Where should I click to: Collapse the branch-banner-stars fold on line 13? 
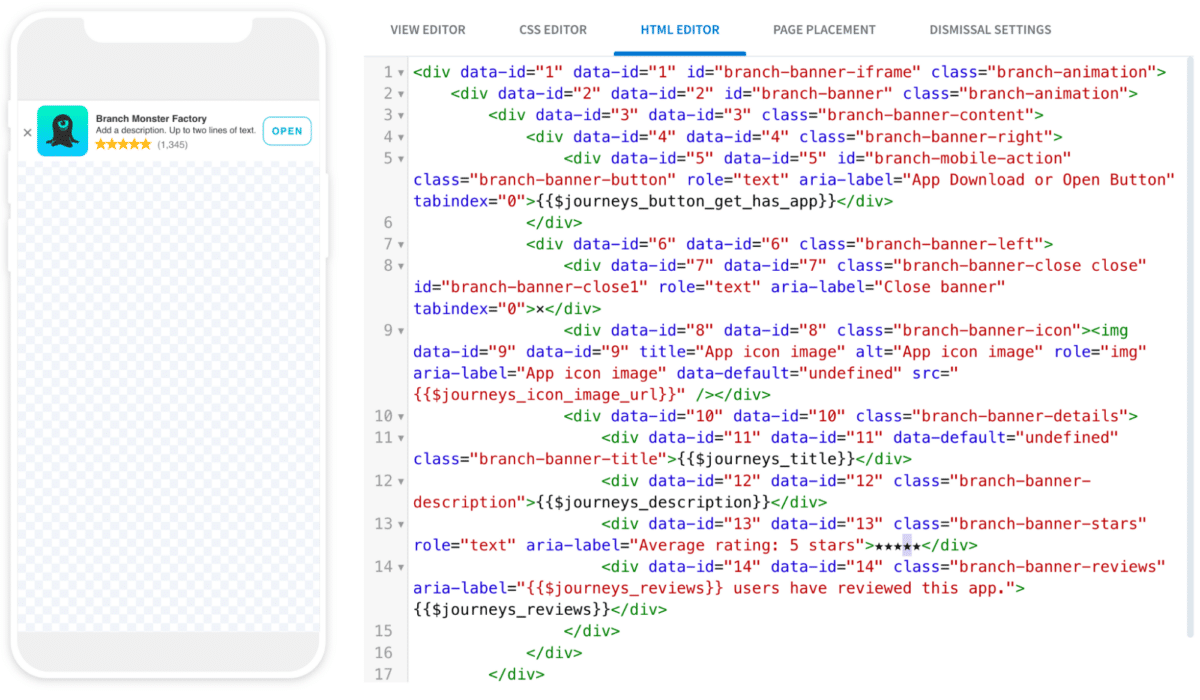coord(399,523)
